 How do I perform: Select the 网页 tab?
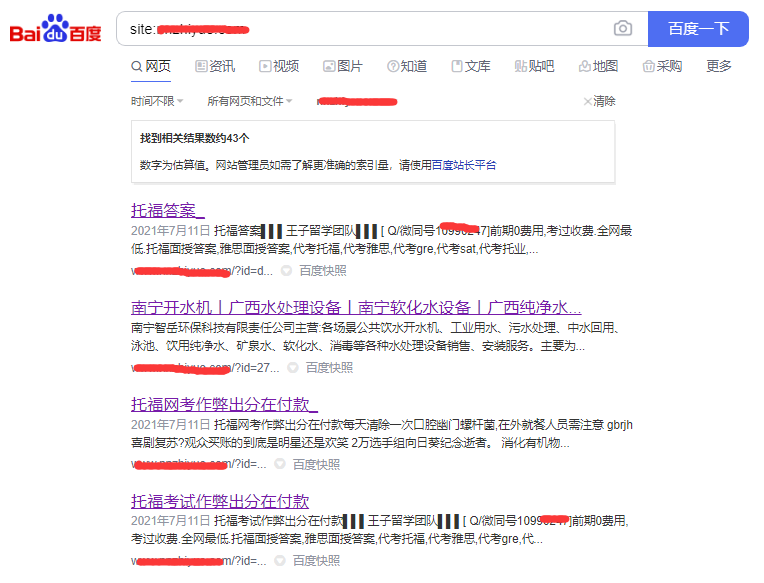pos(151,66)
